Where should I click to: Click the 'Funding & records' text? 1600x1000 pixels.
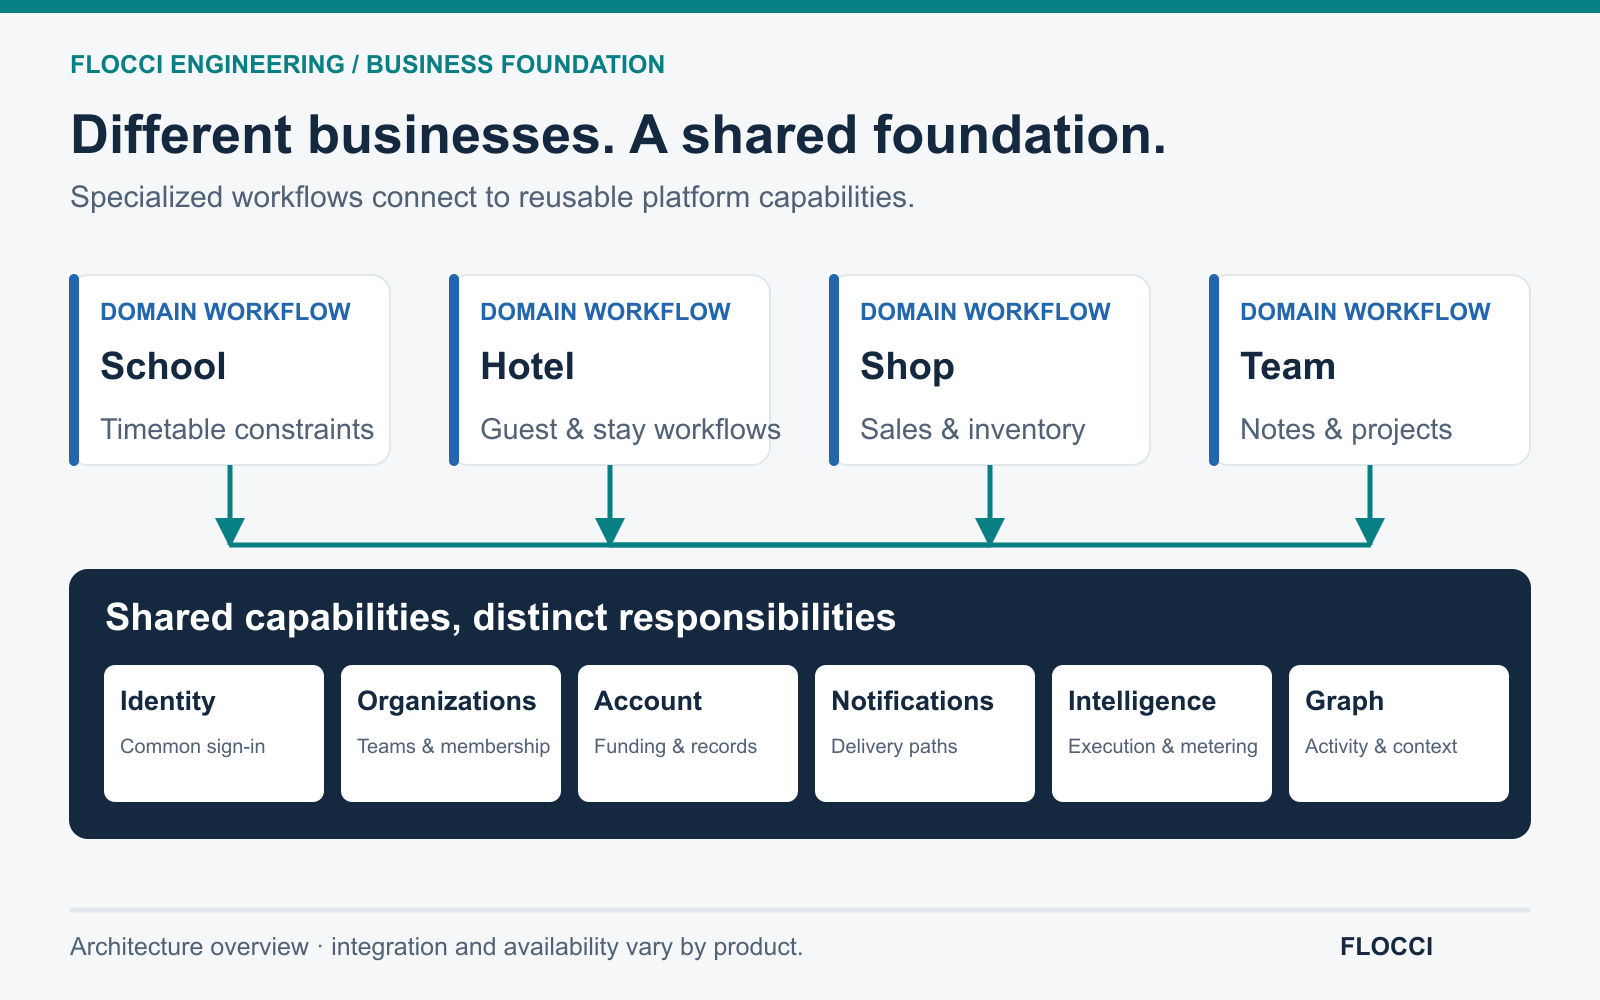pyautogui.click(x=676, y=746)
